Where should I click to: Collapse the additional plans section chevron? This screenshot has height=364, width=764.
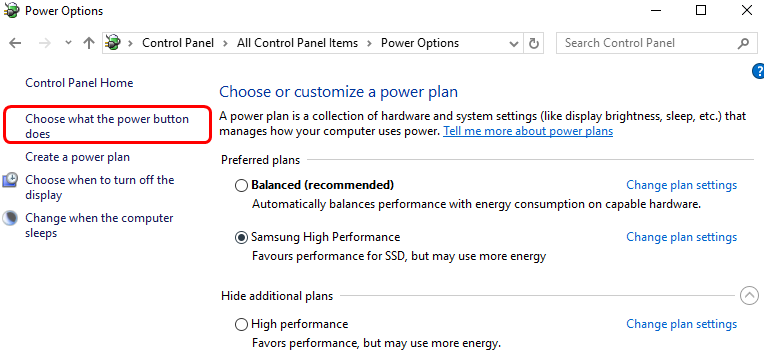[749, 295]
